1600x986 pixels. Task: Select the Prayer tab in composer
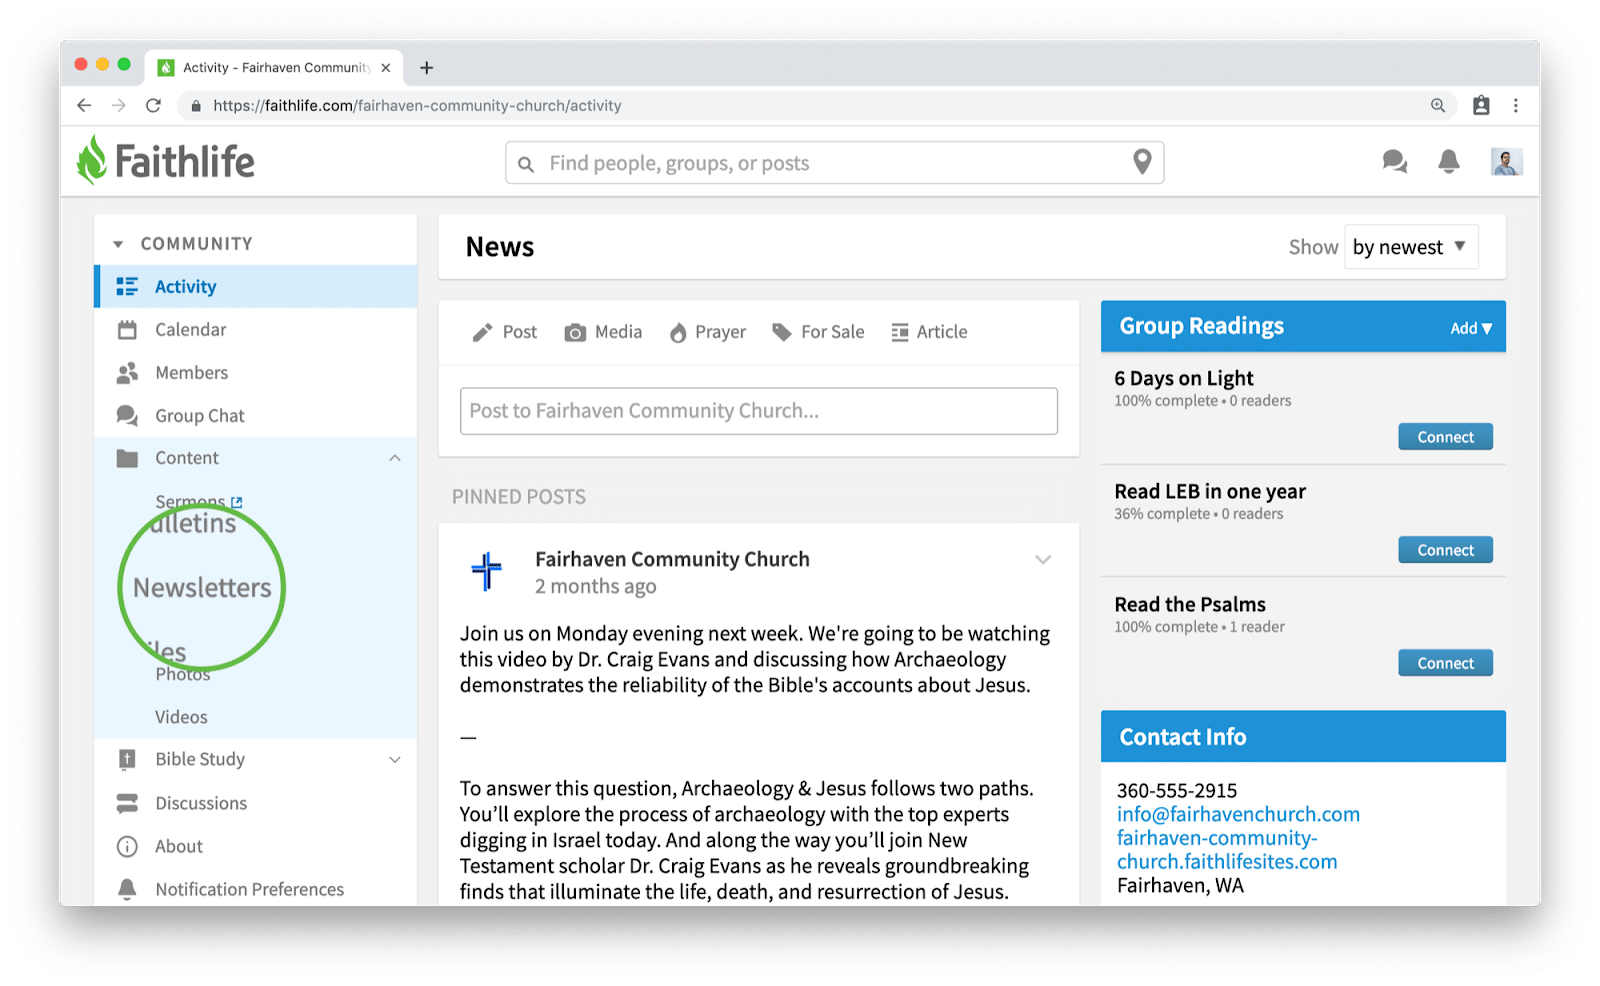pyautogui.click(x=708, y=332)
